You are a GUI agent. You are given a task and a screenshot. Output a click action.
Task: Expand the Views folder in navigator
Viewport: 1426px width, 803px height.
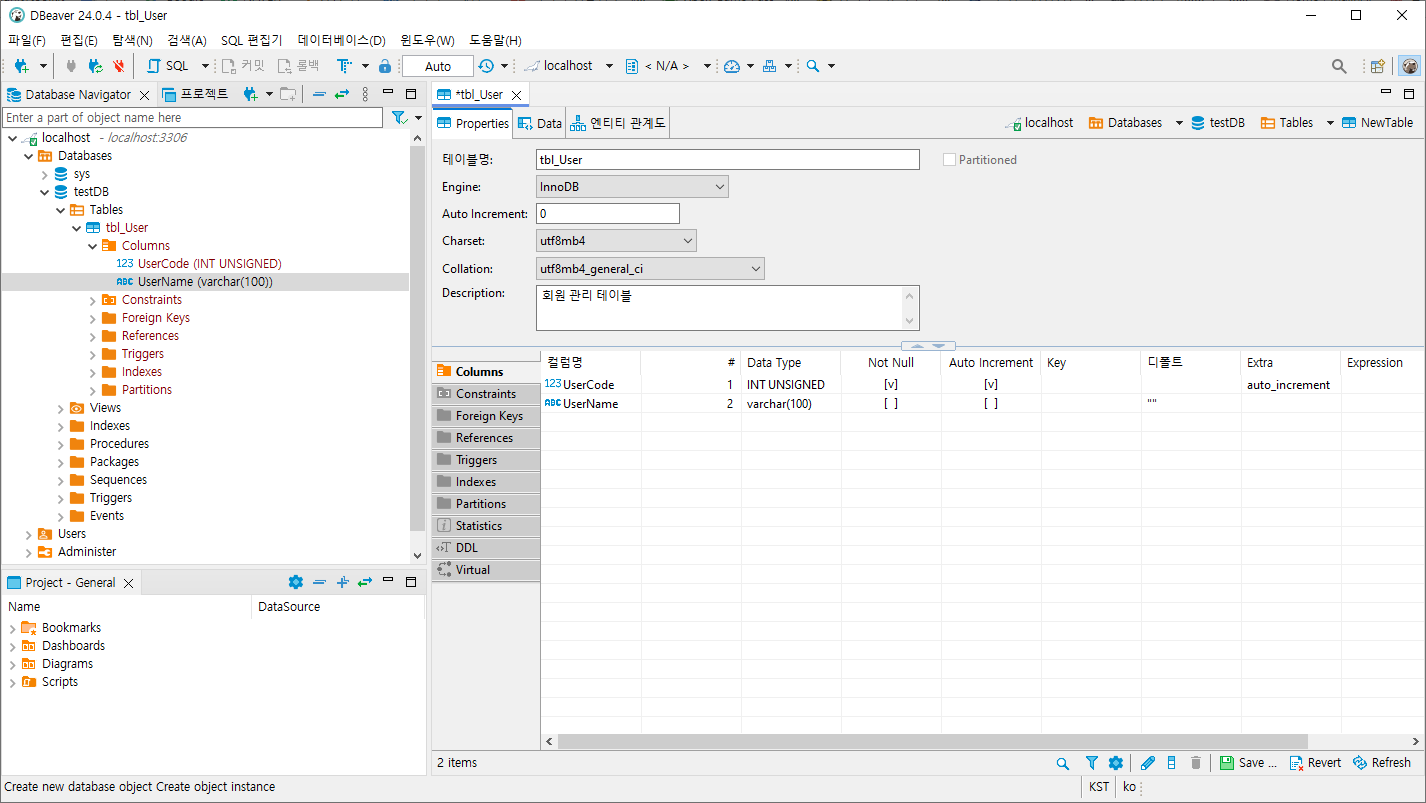coord(61,408)
